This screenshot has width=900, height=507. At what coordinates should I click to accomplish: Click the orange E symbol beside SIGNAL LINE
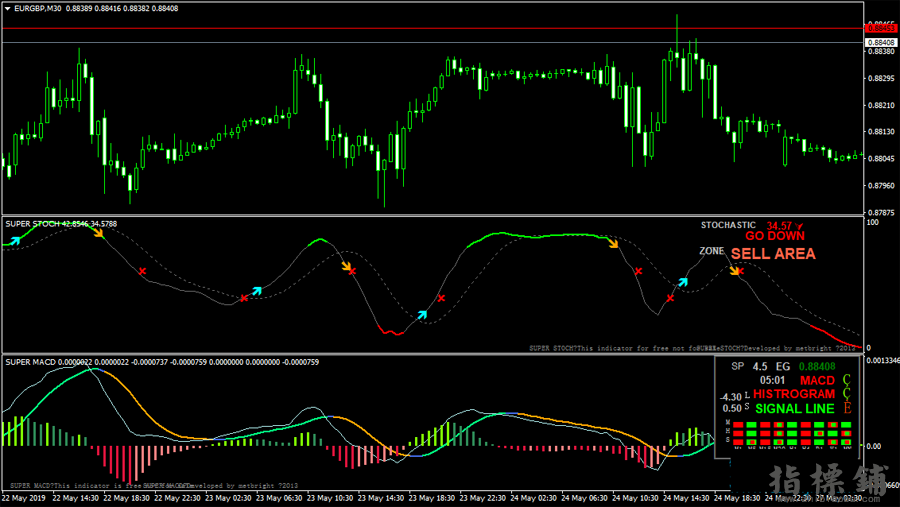pos(848,408)
